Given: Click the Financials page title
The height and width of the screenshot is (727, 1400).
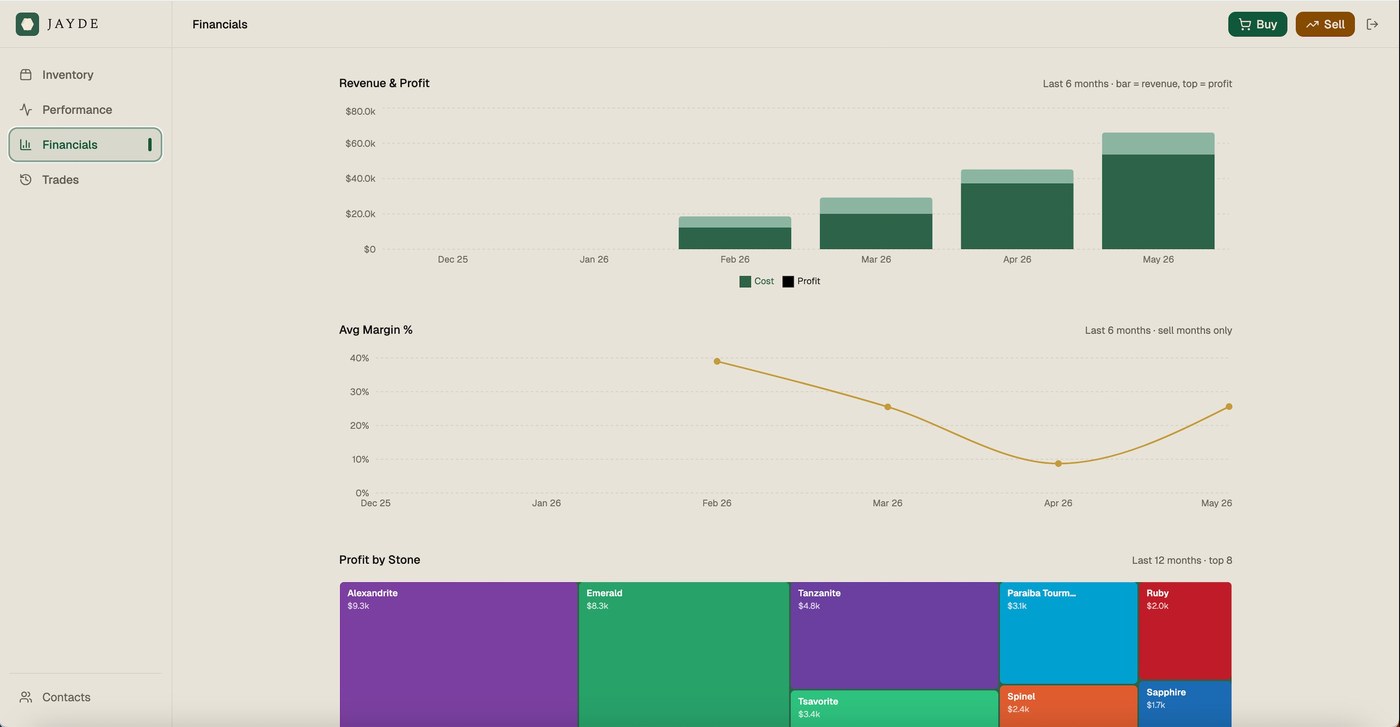Looking at the screenshot, I should point(220,24).
